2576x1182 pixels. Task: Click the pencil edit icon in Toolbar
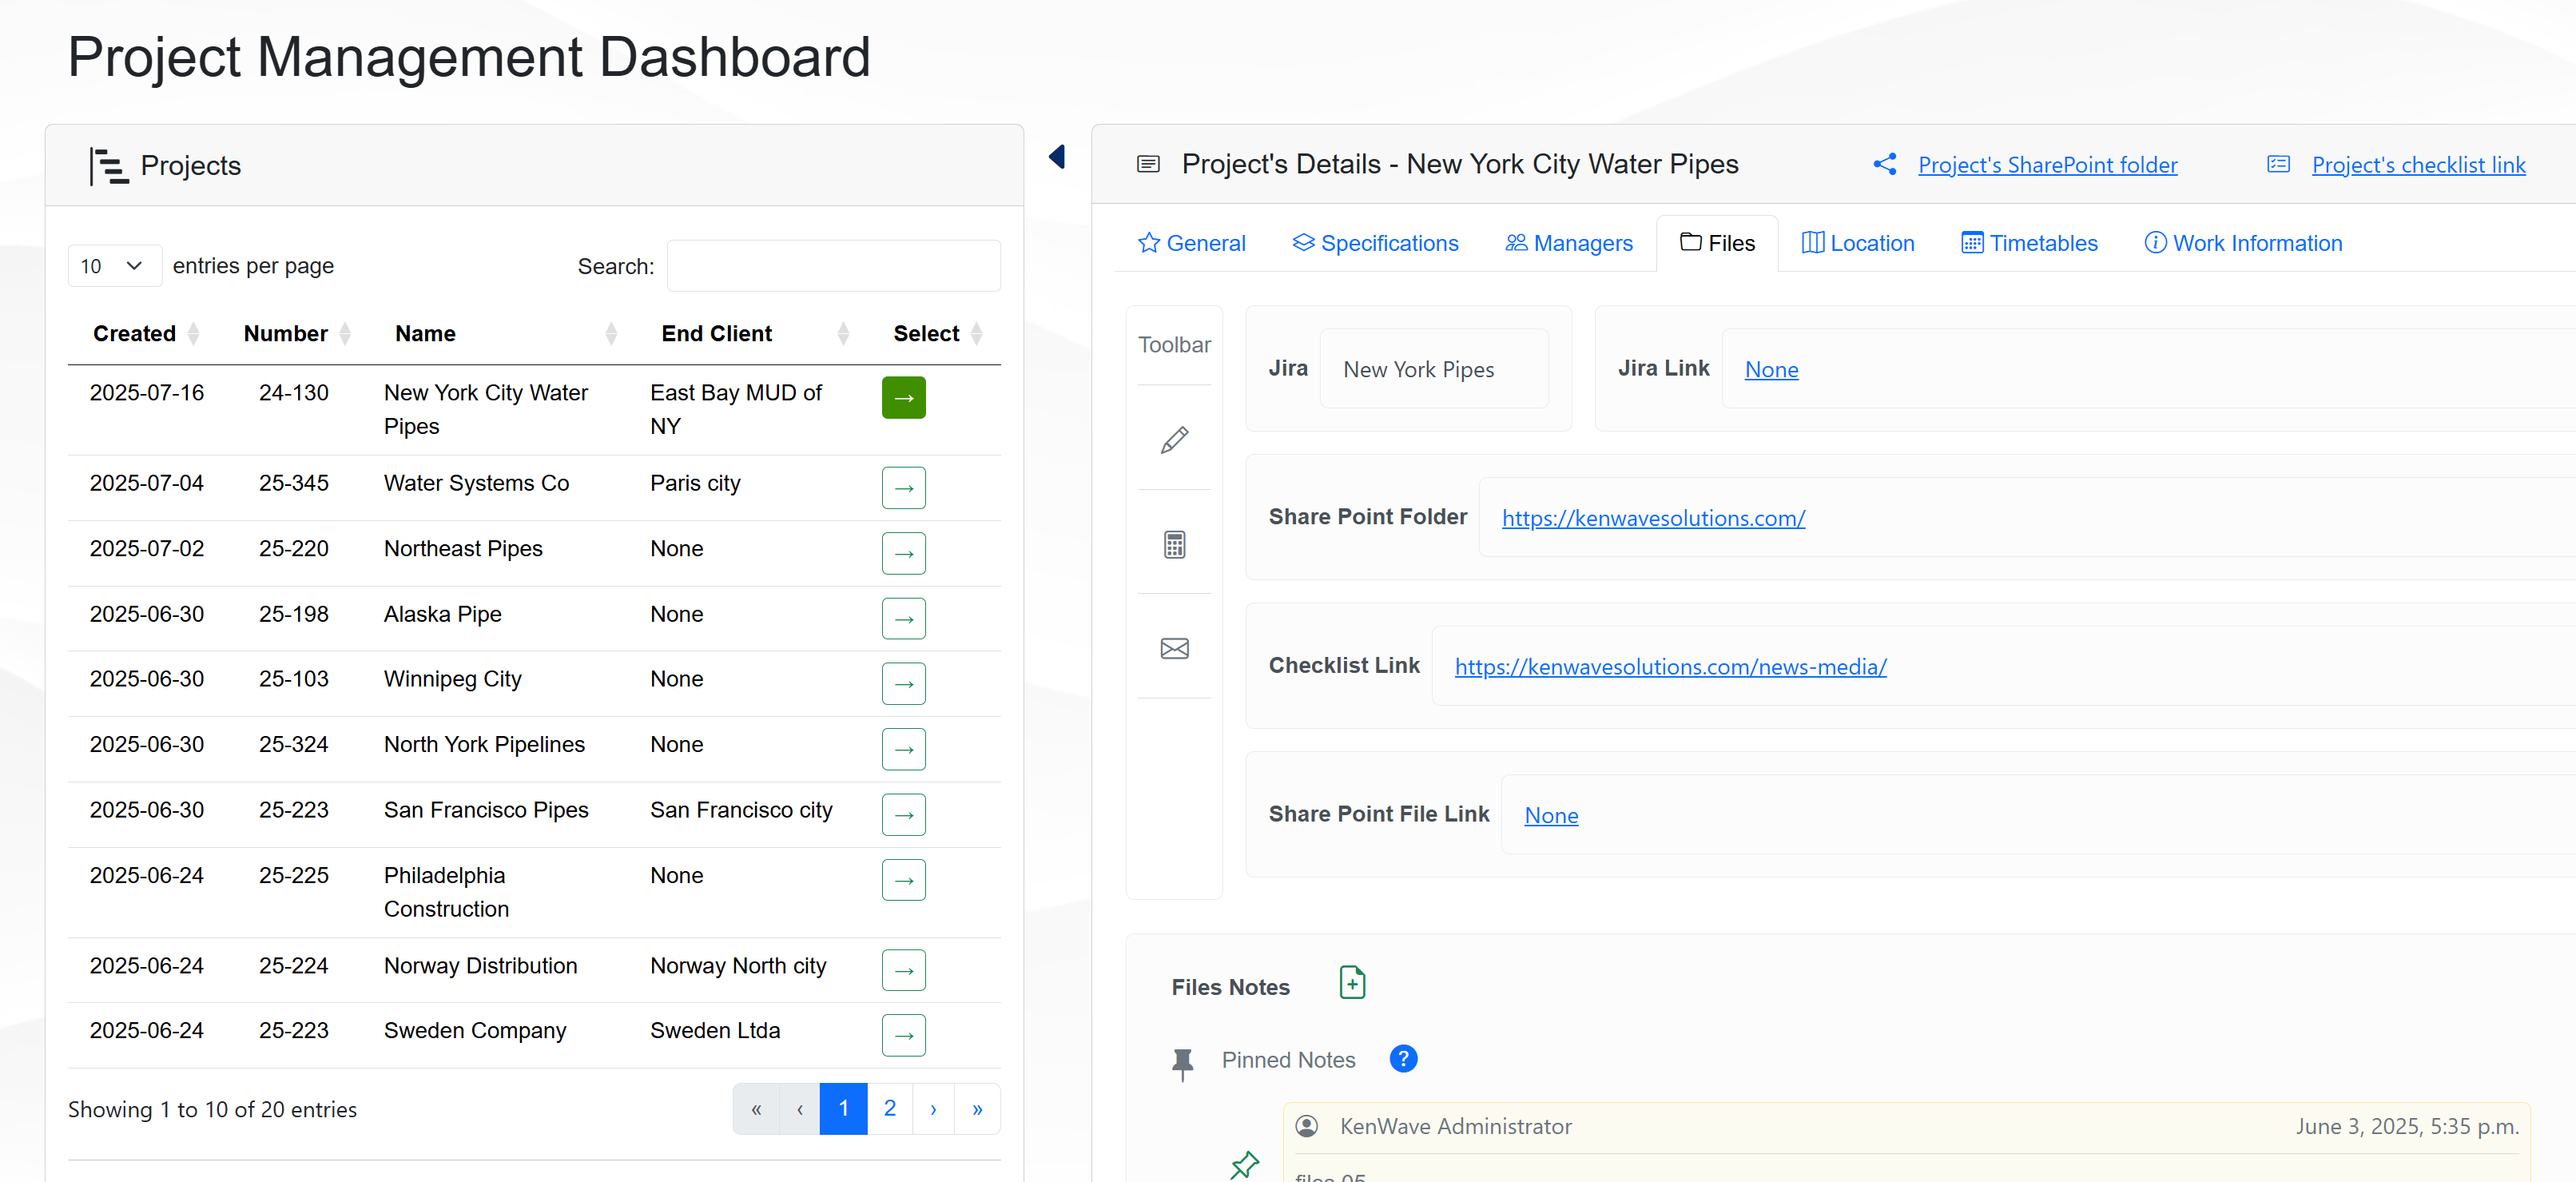[1174, 440]
